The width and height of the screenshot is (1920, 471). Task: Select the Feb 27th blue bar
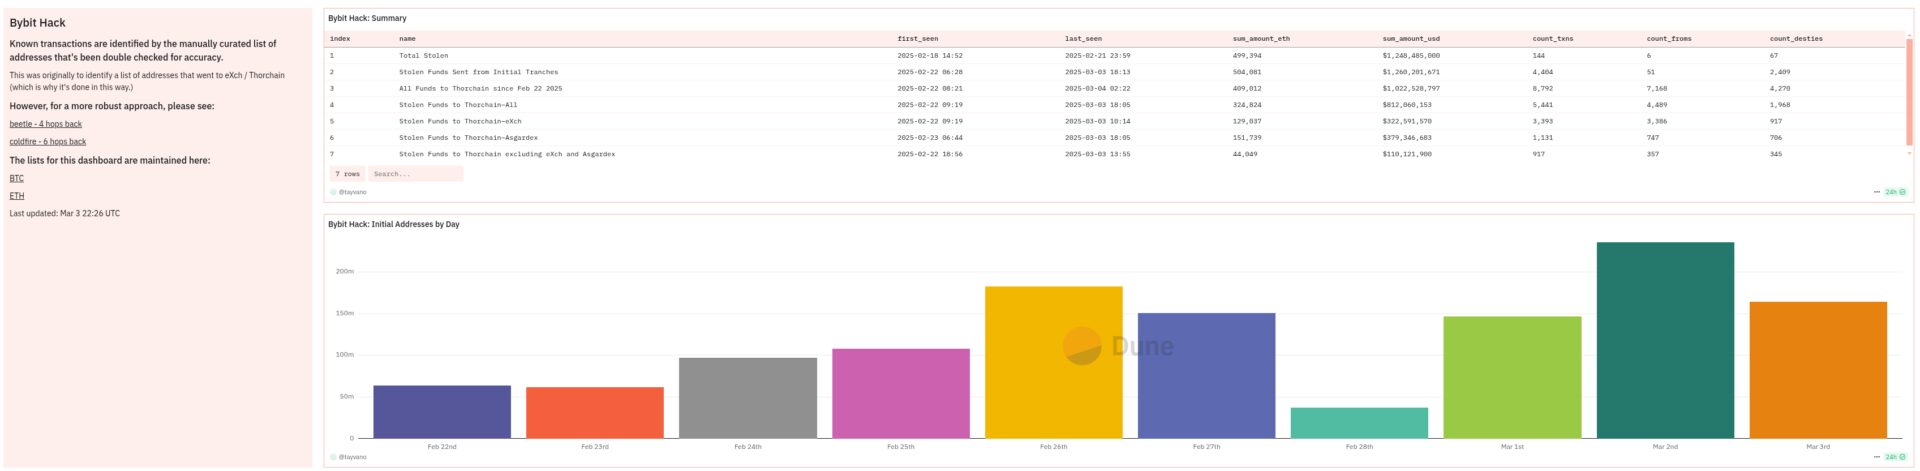pyautogui.click(x=1207, y=376)
